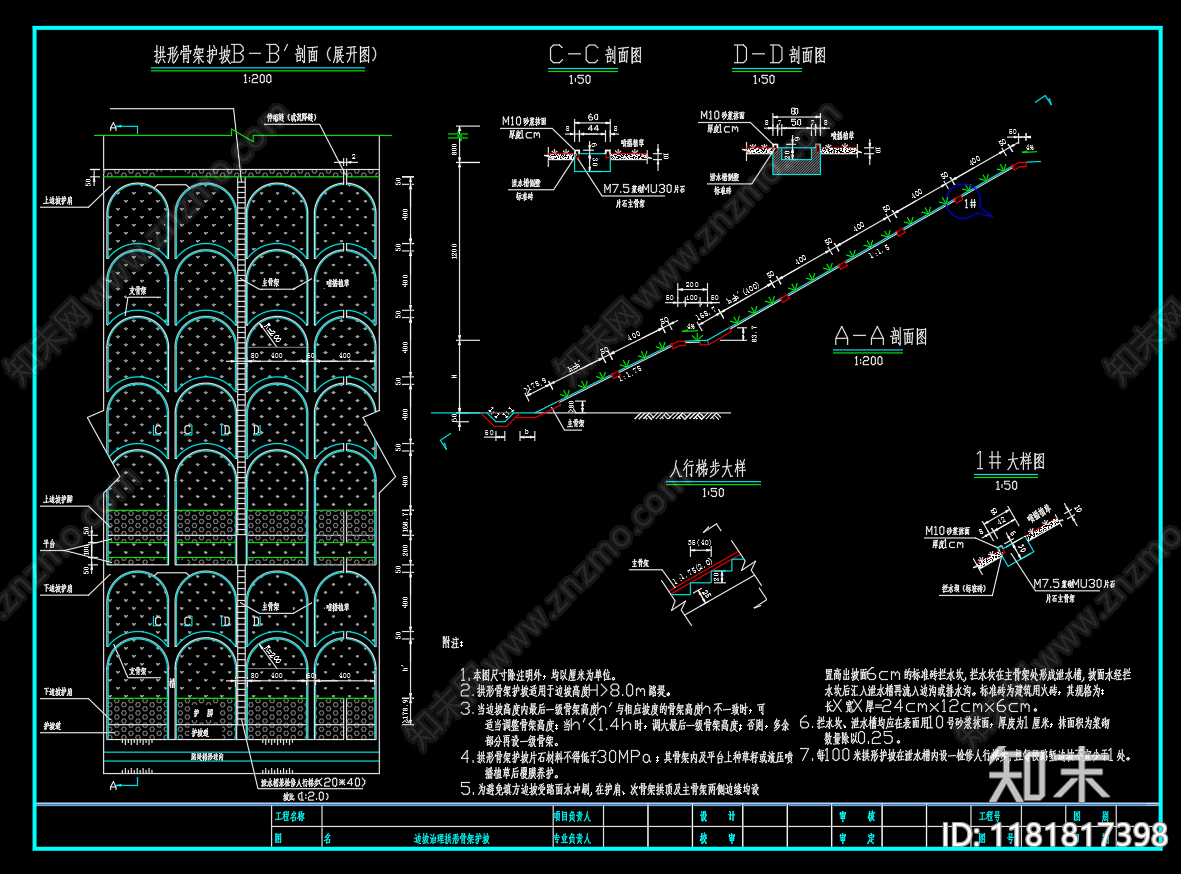Viewport: 1181px width, 874px height.
Task: Click the ID:1181817398 text
Action: [1056, 835]
